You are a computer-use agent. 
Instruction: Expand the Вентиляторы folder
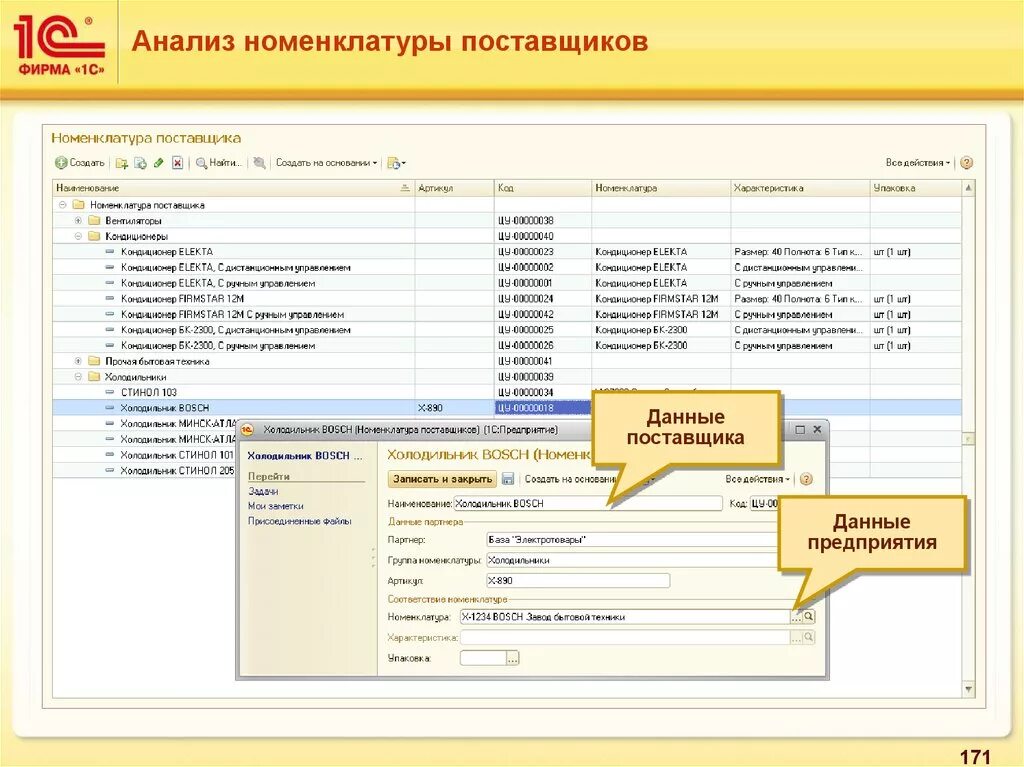point(78,221)
